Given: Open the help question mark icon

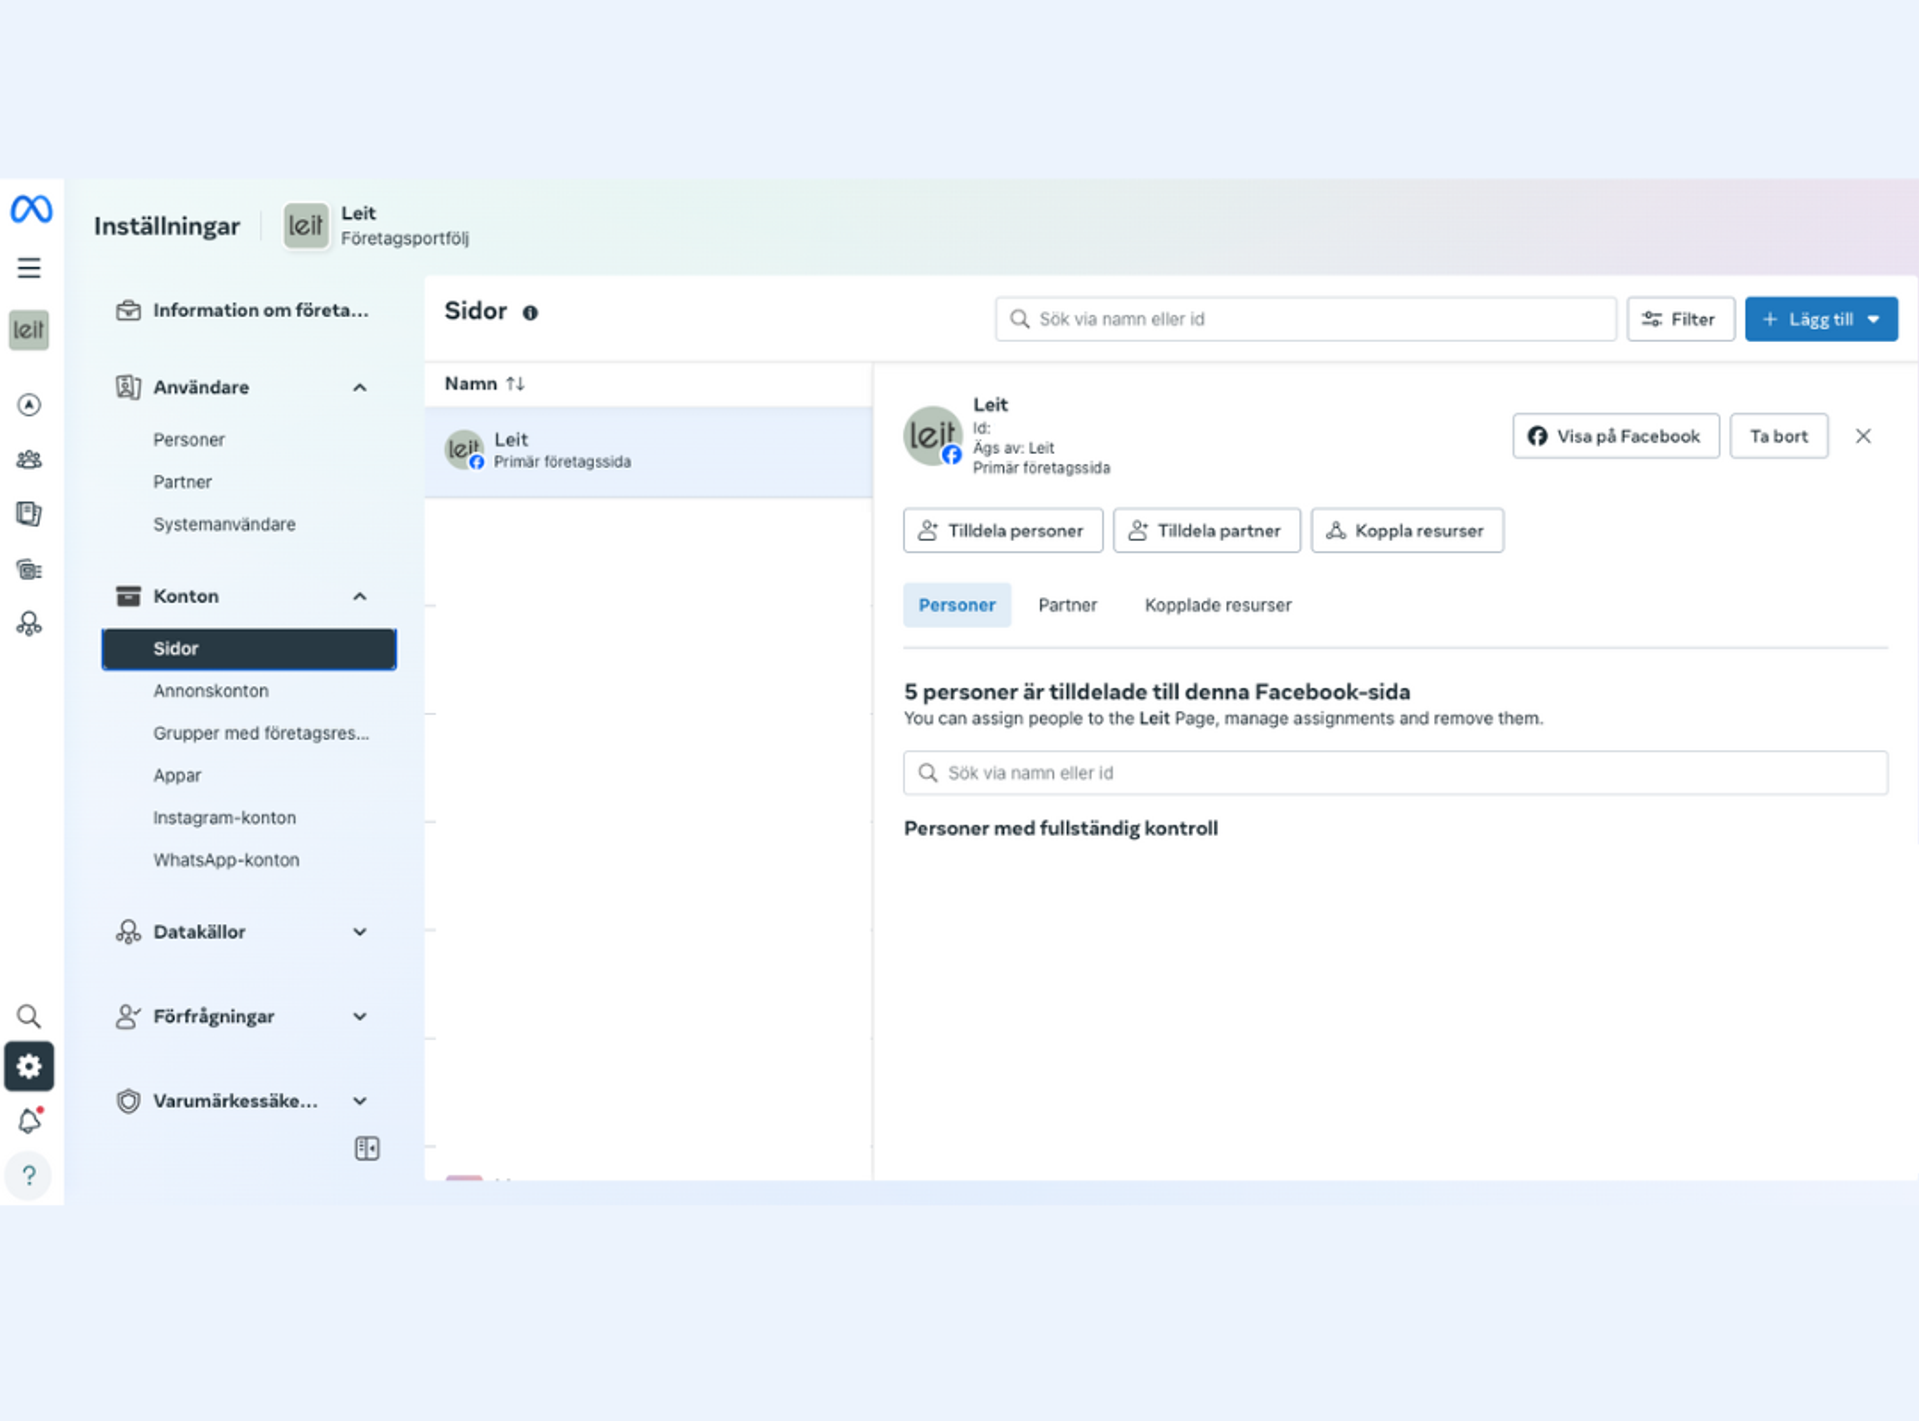Looking at the screenshot, I should pos(29,1175).
